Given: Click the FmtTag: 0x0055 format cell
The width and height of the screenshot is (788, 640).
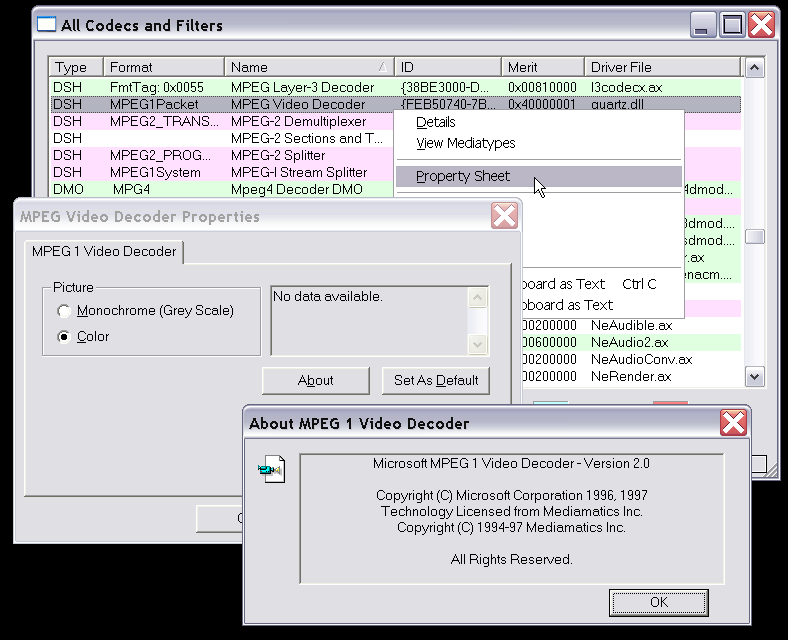Looking at the screenshot, I should [157, 87].
